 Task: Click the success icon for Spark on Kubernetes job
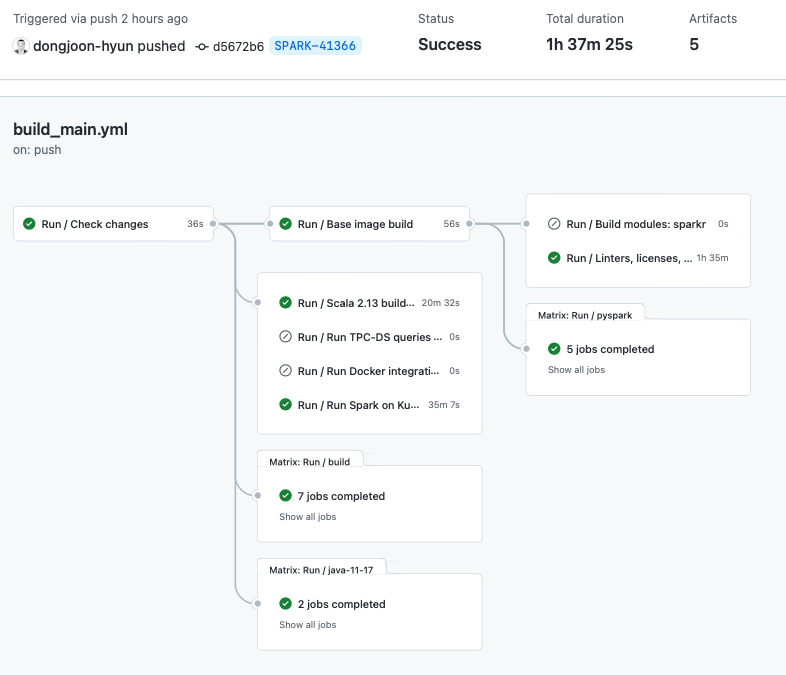click(286, 405)
